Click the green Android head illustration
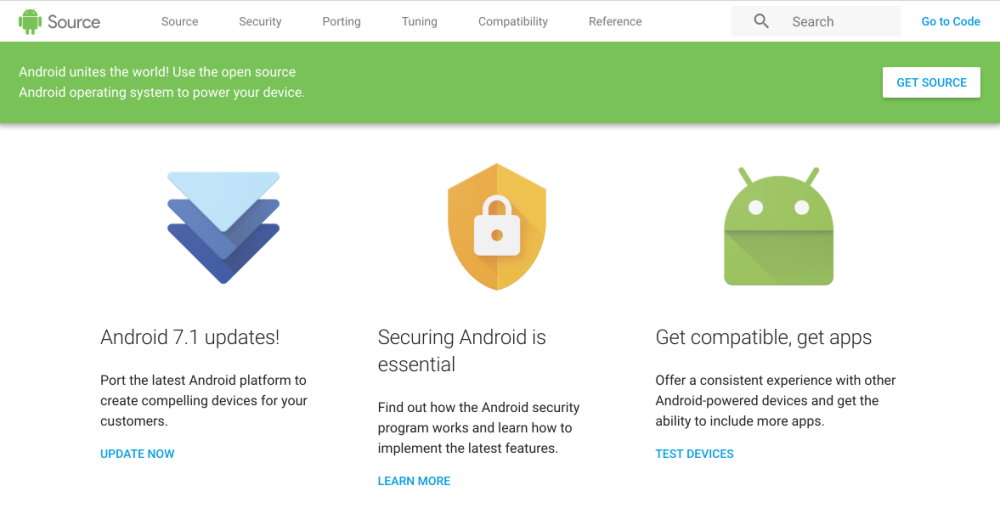 tap(778, 227)
